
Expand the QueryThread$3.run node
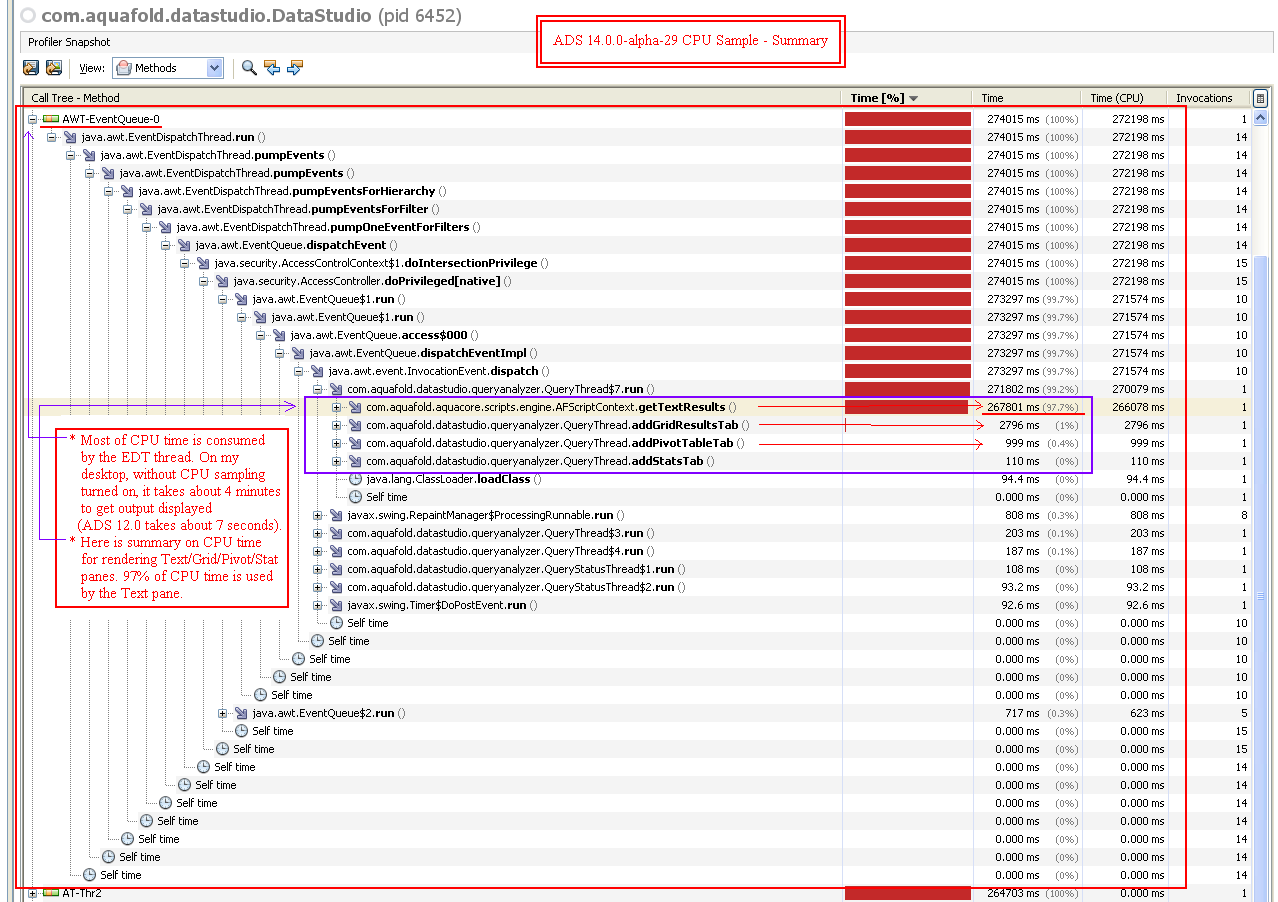[318, 533]
